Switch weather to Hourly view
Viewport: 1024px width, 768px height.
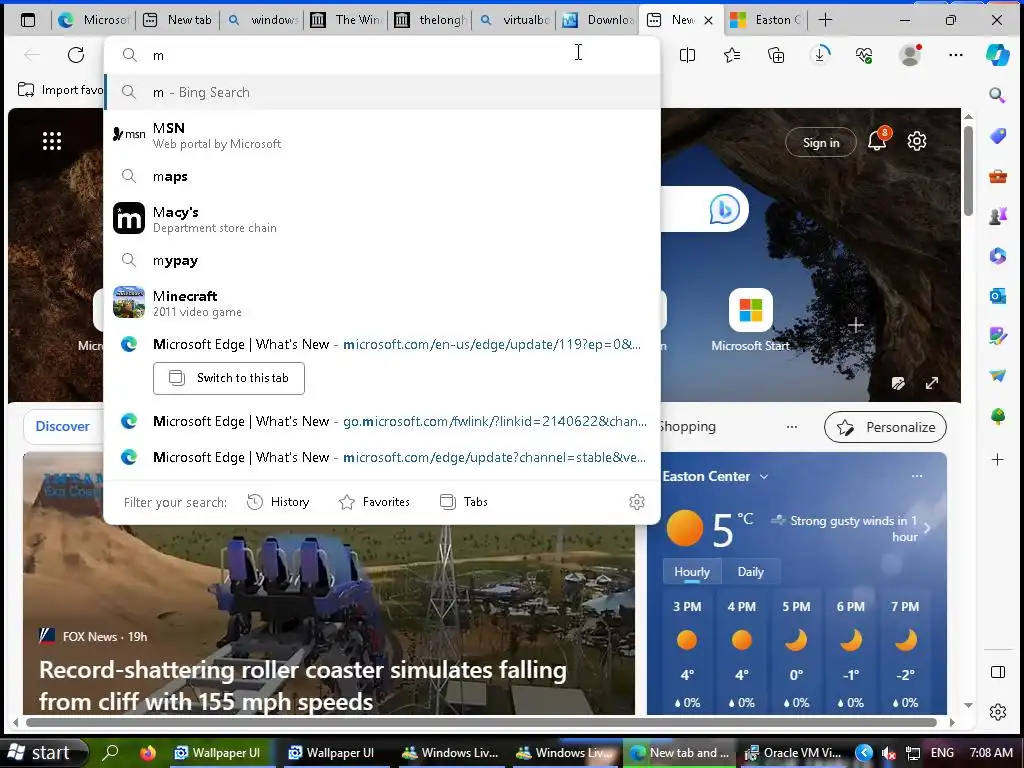692,571
